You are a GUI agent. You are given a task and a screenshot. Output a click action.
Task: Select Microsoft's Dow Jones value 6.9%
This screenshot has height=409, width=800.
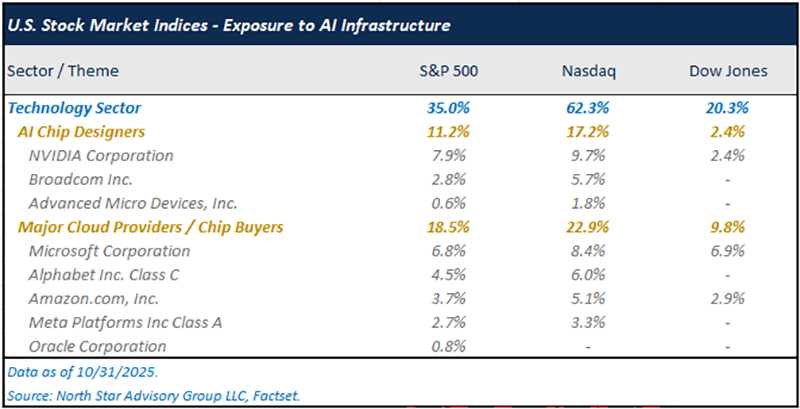pyautogui.click(x=727, y=251)
